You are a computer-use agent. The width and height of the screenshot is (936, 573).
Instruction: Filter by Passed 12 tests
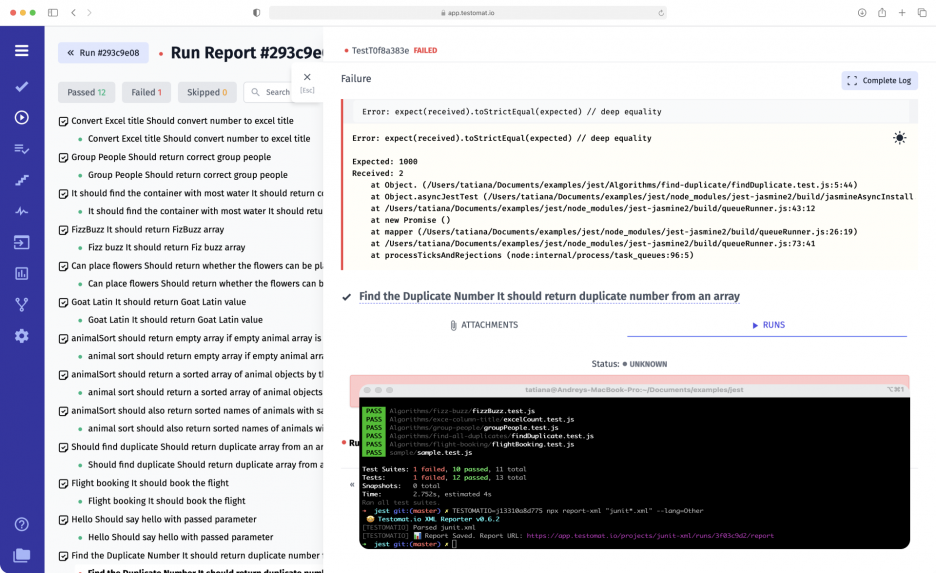(x=86, y=92)
